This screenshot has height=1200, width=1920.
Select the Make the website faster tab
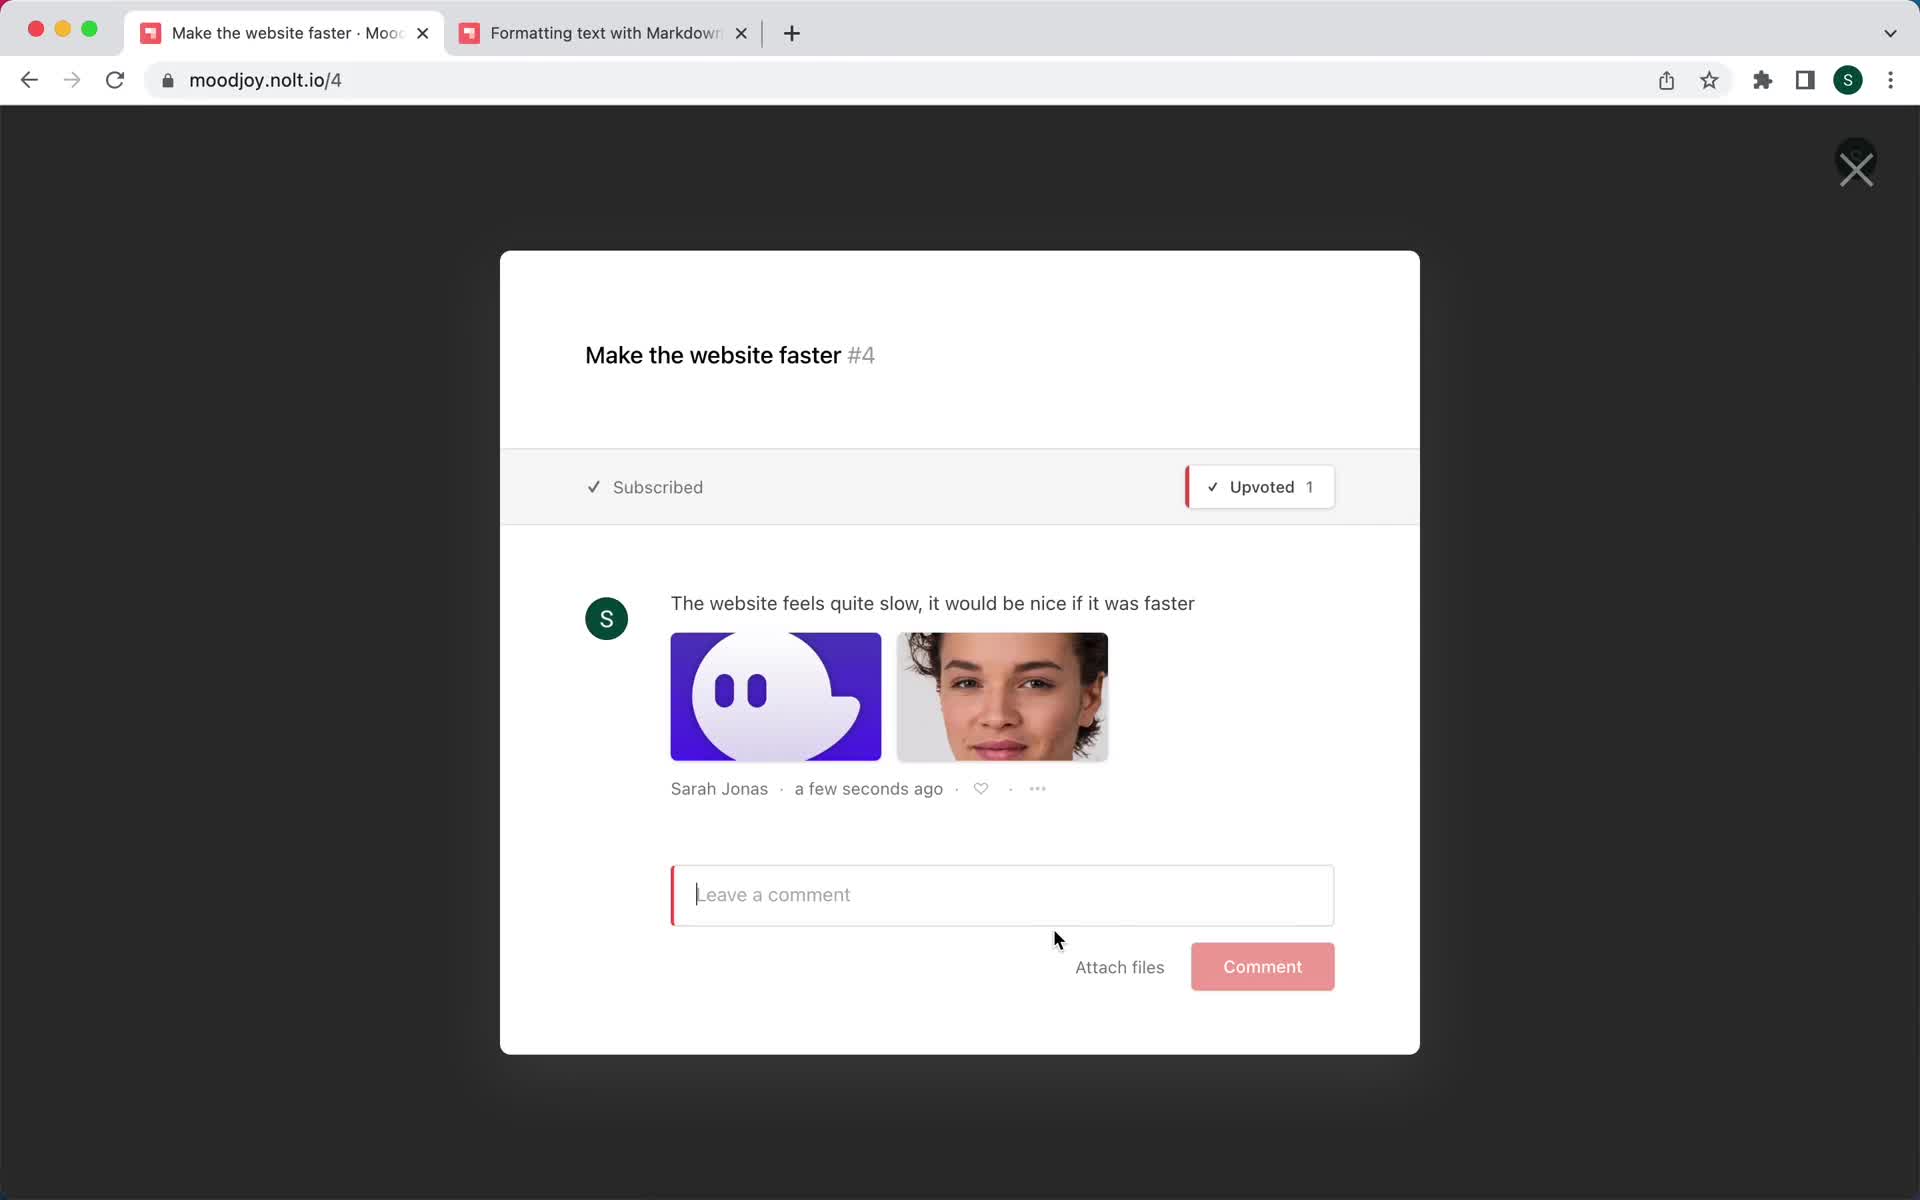pyautogui.click(x=282, y=32)
